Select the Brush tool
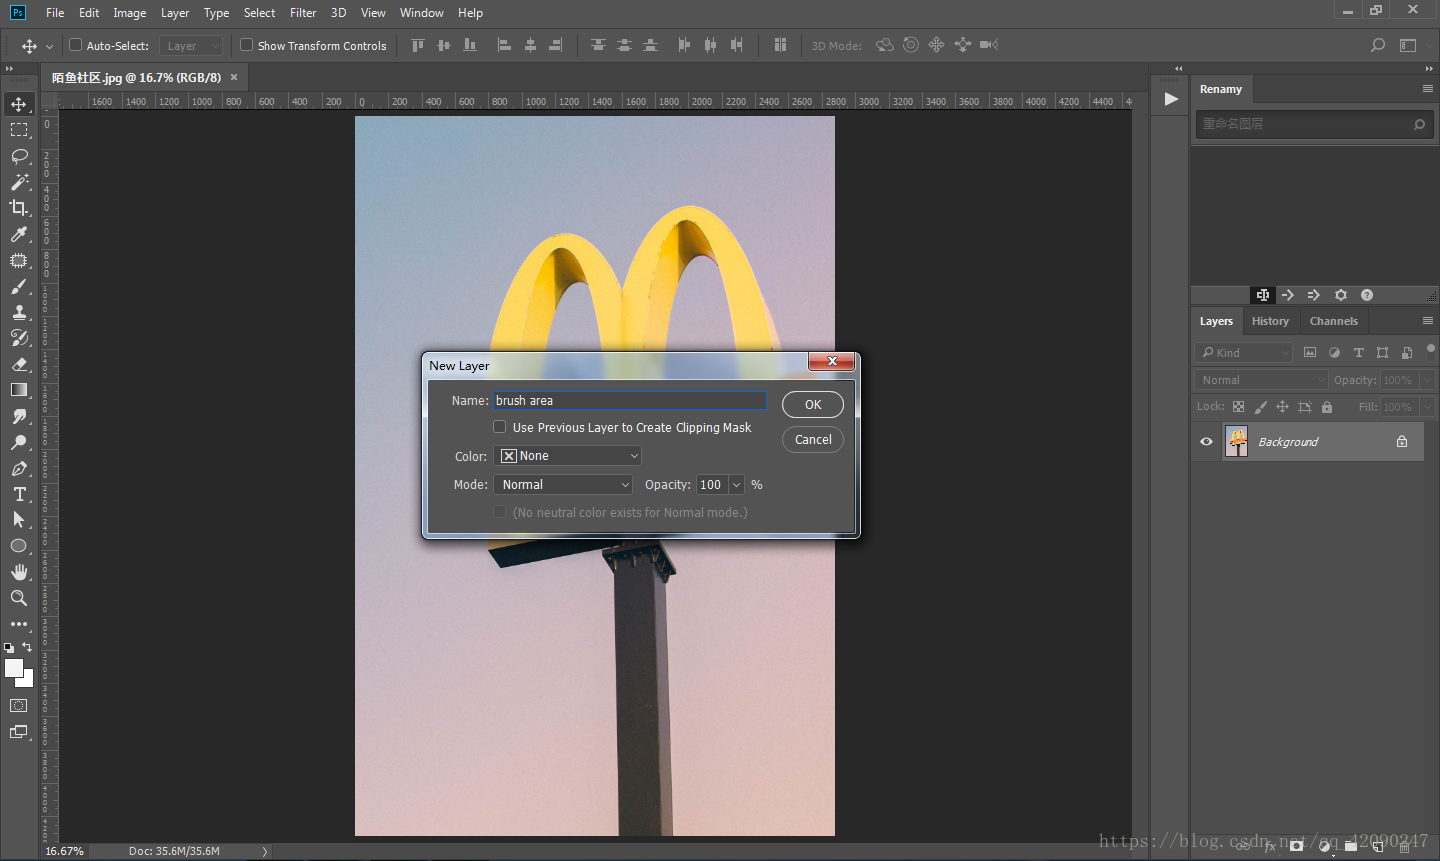This screenshot has width=1440, height=861. click(x=19, y=286)
